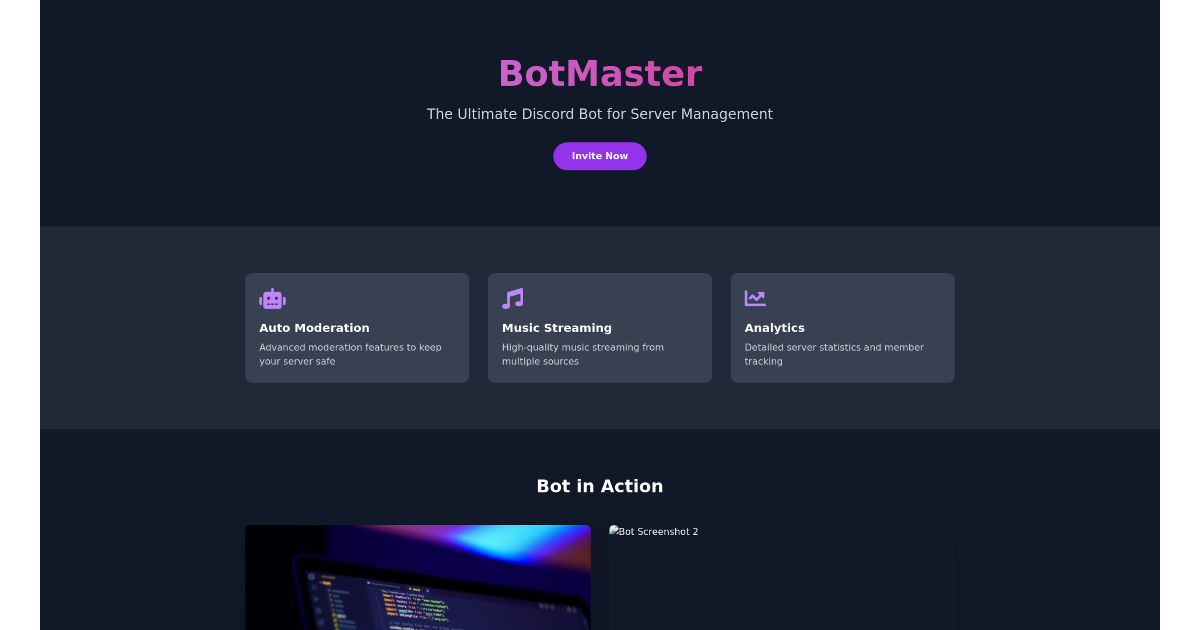Select the Analytics feature card
This screenshot has width=1200, height=630.
pyautogui.click(x=842, y=327)
